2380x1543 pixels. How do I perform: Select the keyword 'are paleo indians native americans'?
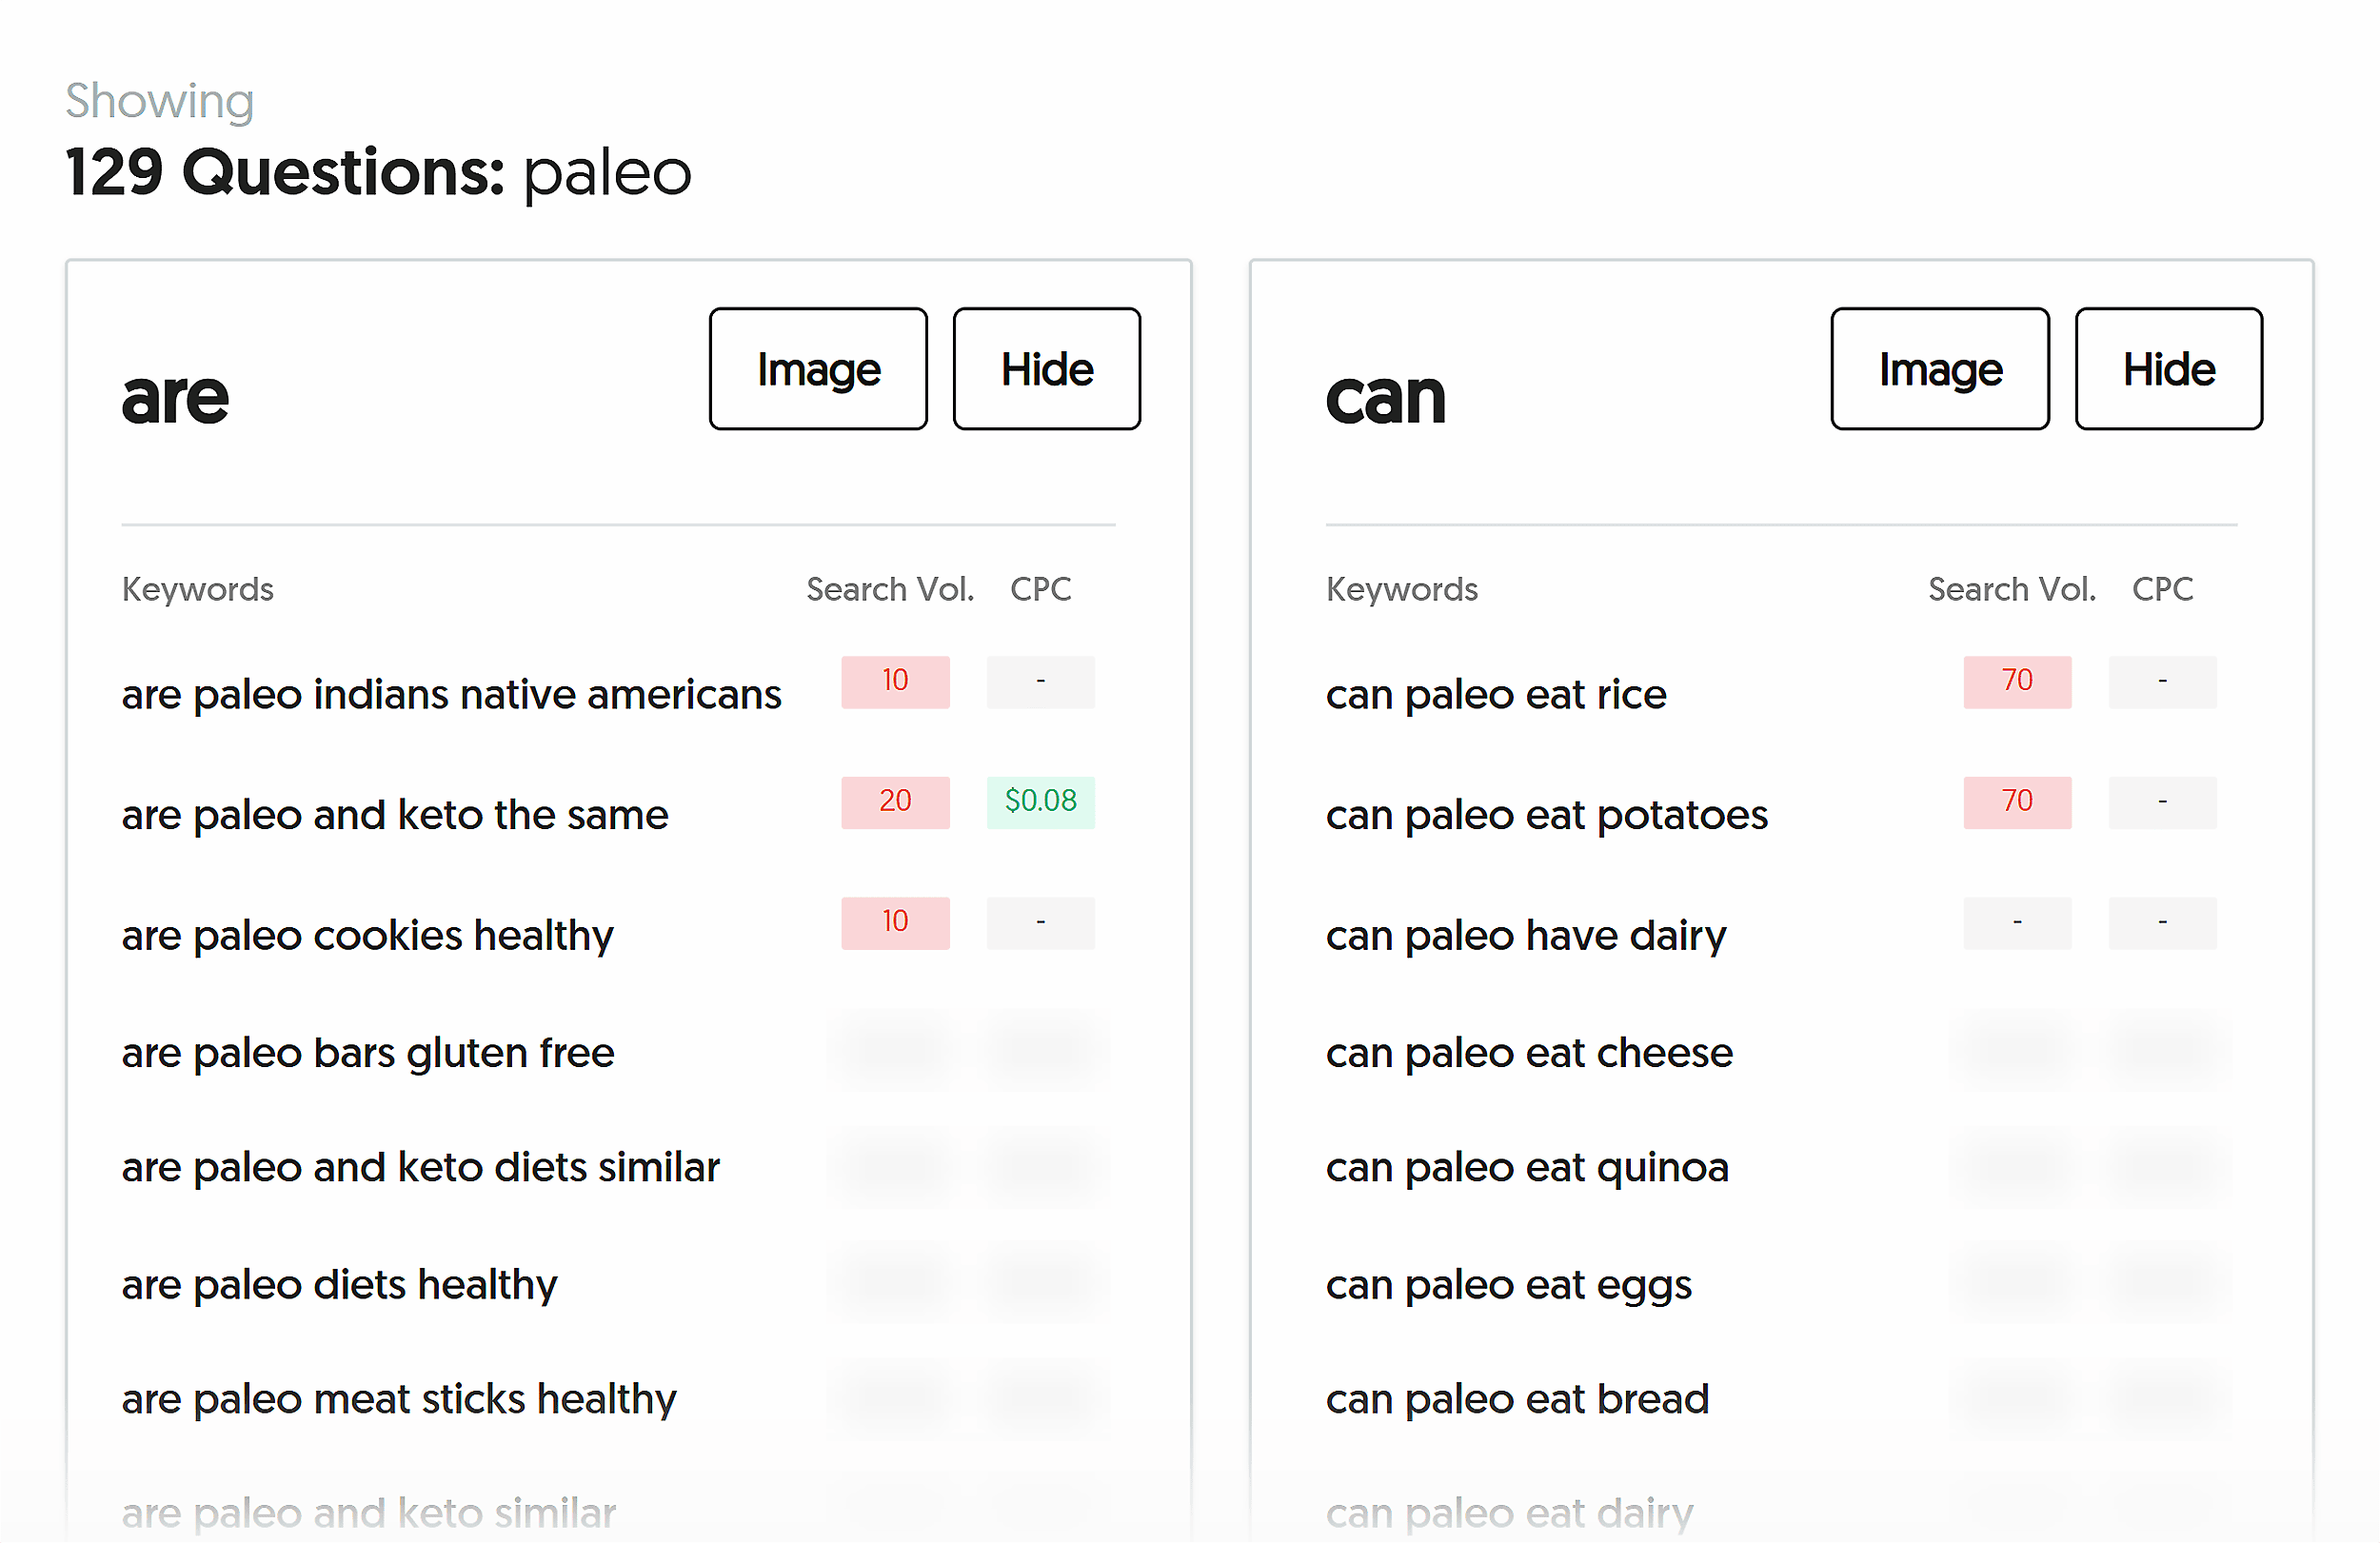[x=451, y=694]
